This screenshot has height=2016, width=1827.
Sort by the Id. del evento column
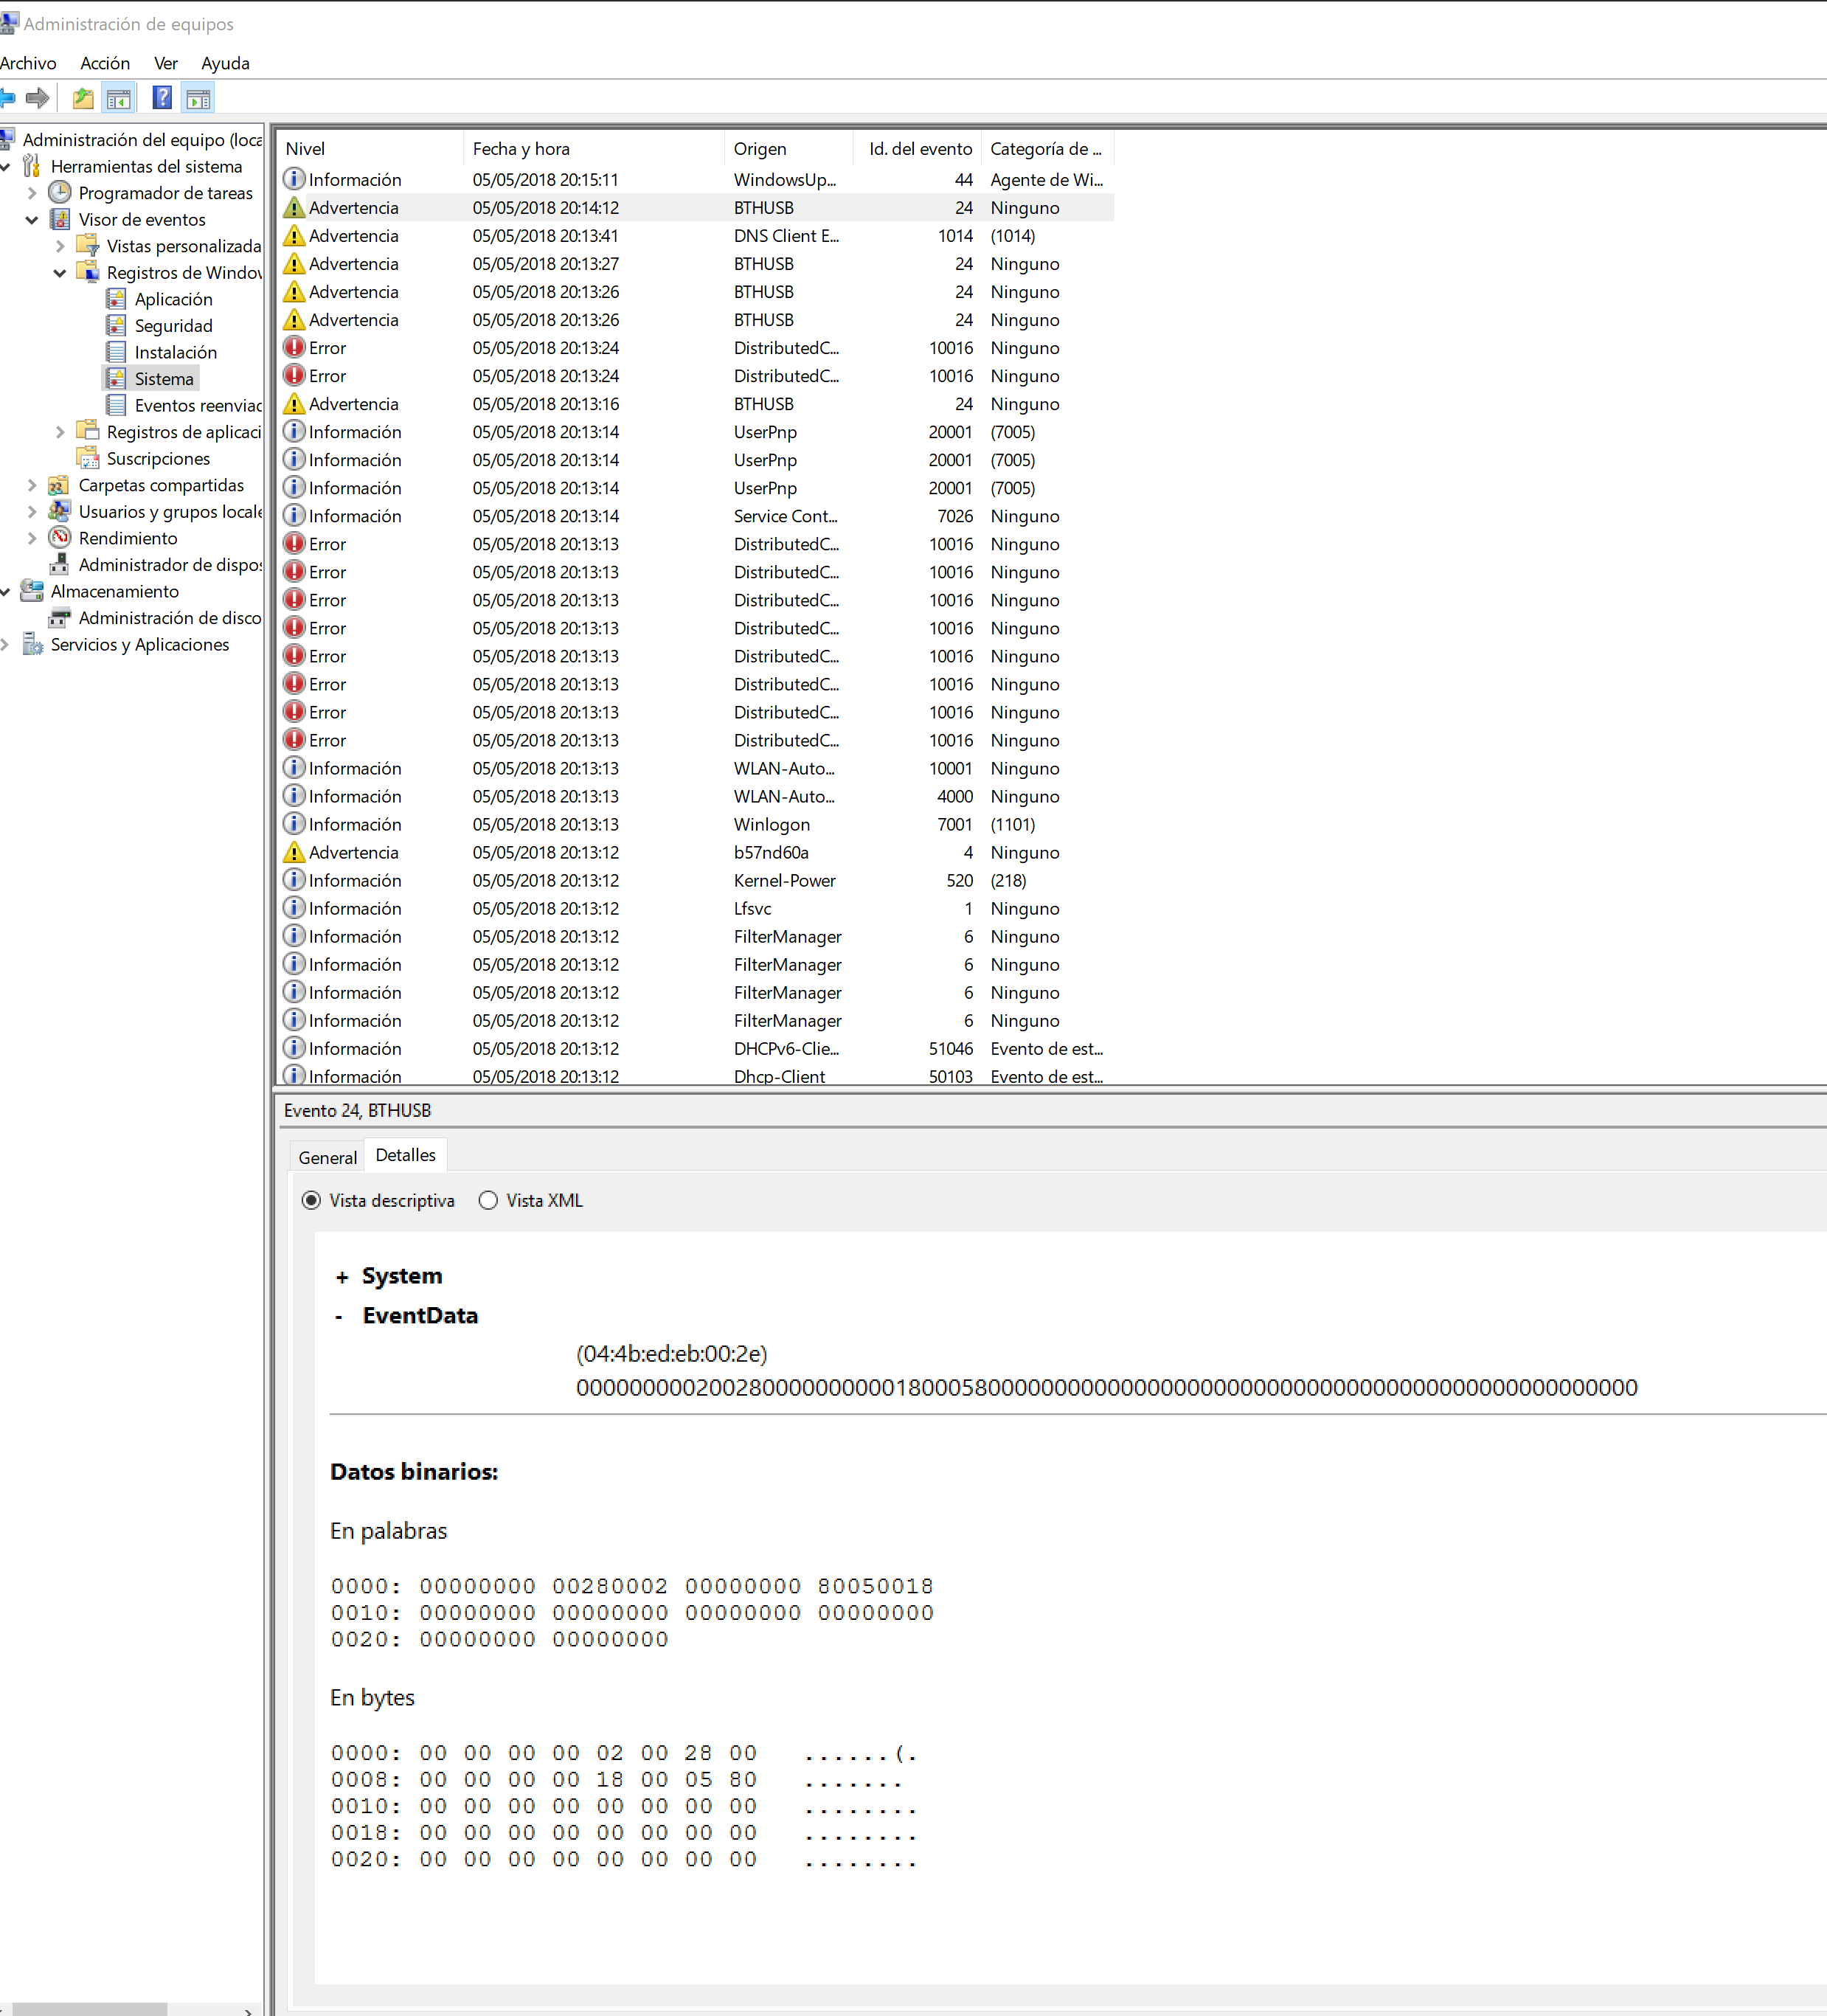(x=919, y=148)
